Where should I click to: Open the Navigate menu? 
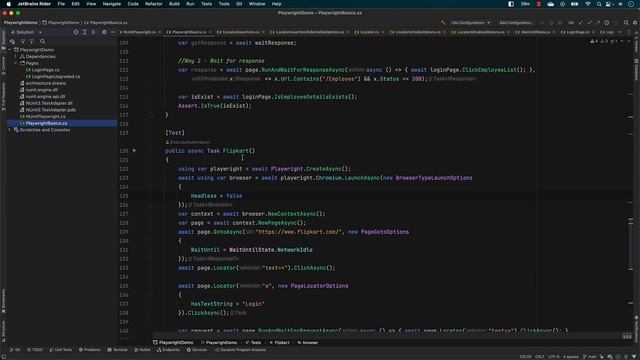tap(111, 4)
